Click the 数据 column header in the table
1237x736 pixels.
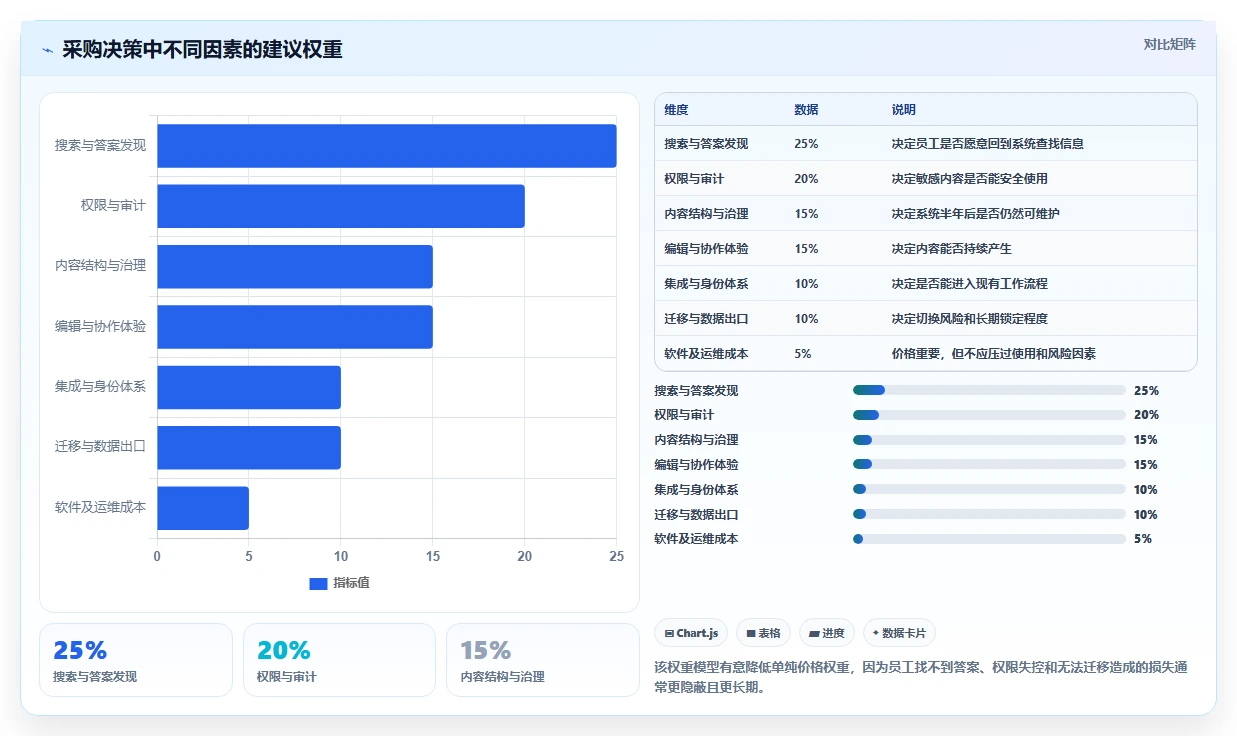pyautogui.click(x=806, y=110)
